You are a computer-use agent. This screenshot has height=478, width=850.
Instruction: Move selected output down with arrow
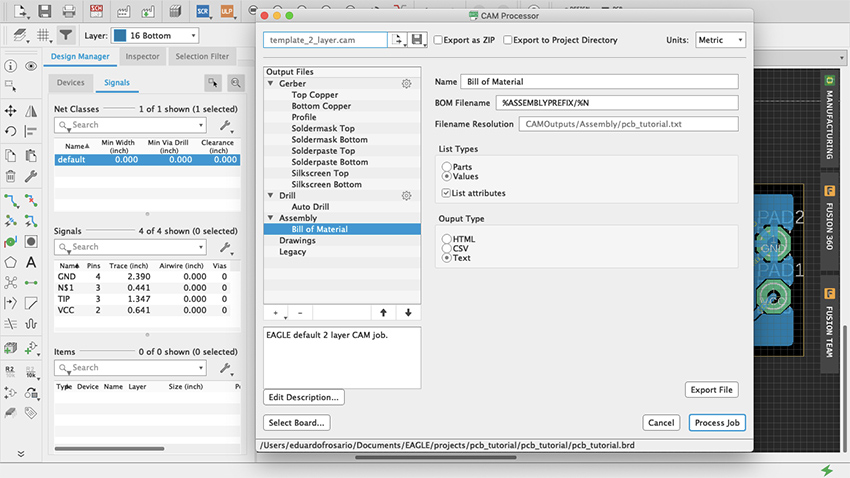[408, 313]
